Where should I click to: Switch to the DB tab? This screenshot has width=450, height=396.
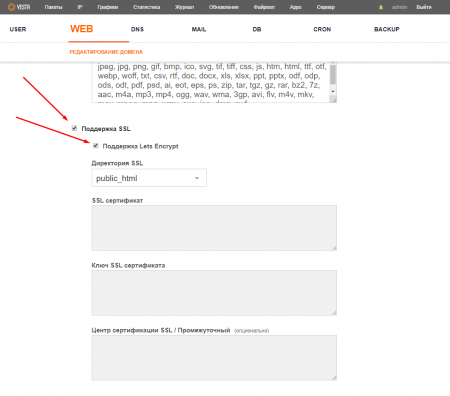[257, 29]
